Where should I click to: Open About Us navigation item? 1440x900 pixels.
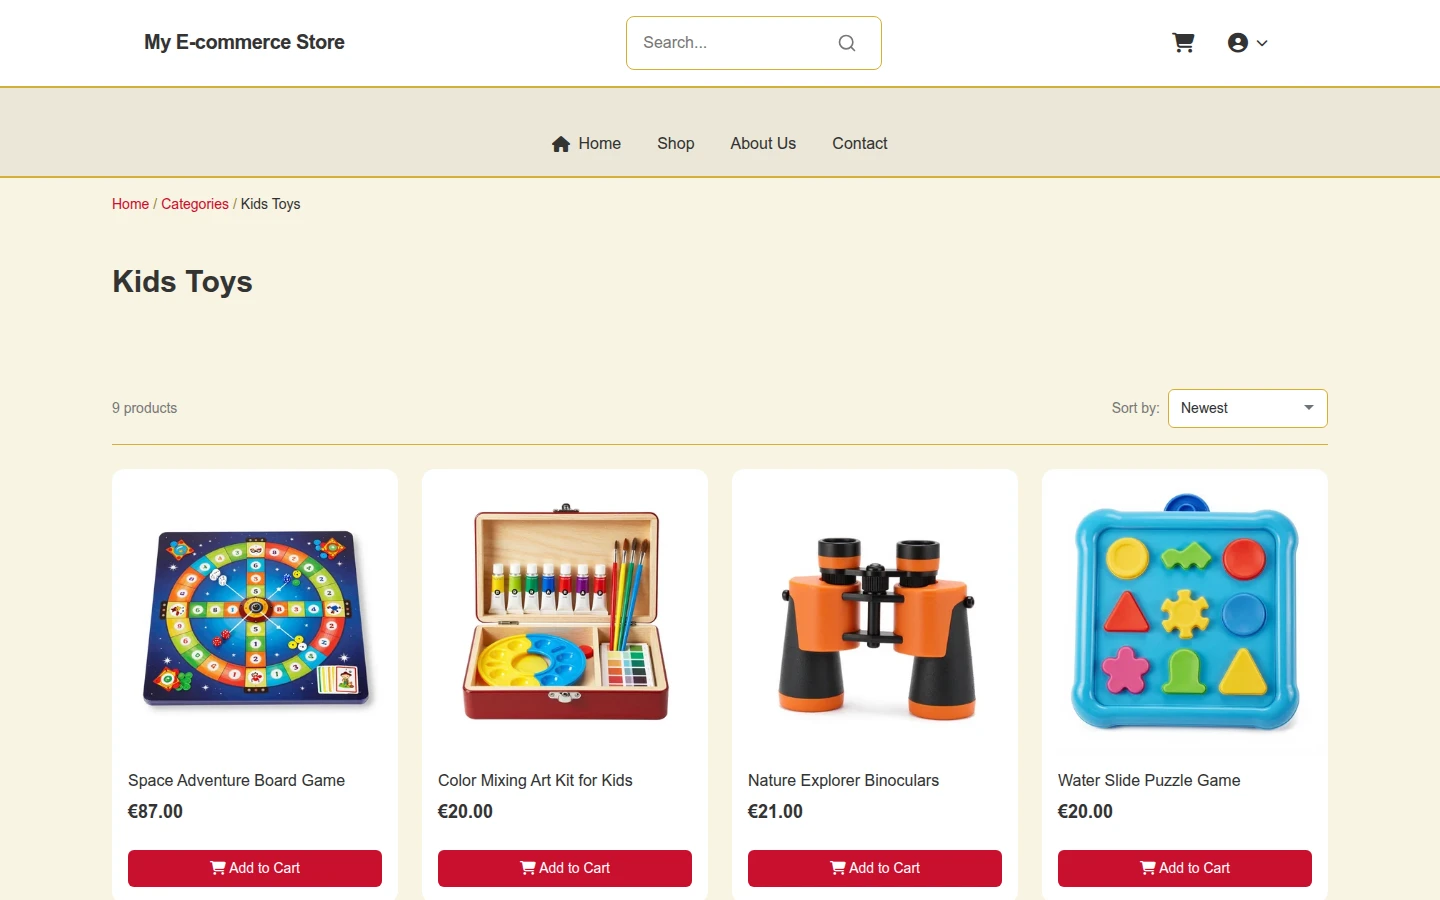point(763,143)
